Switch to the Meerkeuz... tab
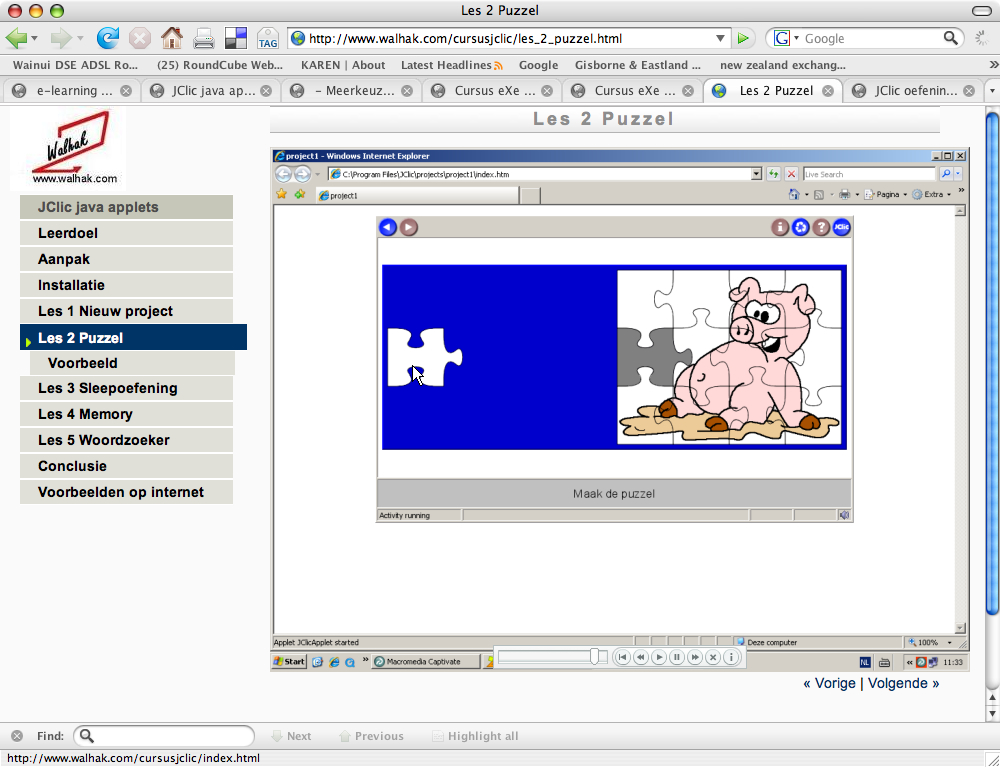The height and width of the screenshot is (767, 1000). pyautogui.click(x=351, y=91)
